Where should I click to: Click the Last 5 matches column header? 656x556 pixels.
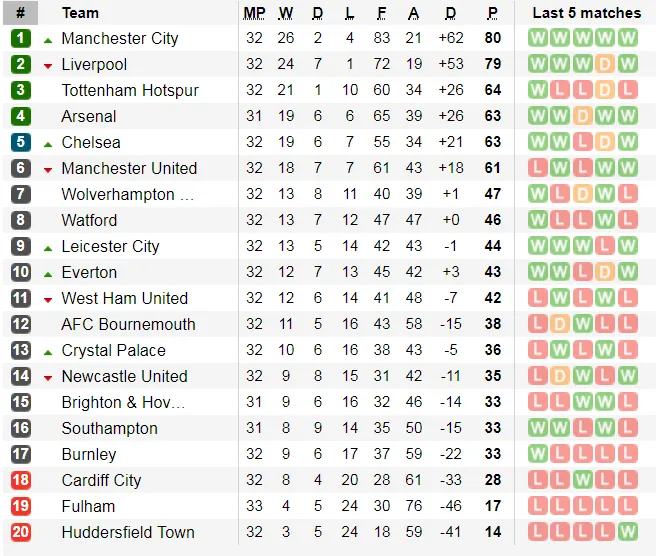pos(586,13)
